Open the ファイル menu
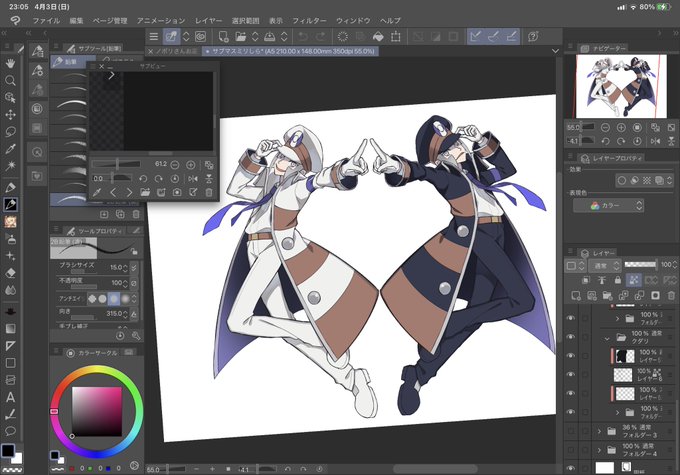 tap(46, 20)
